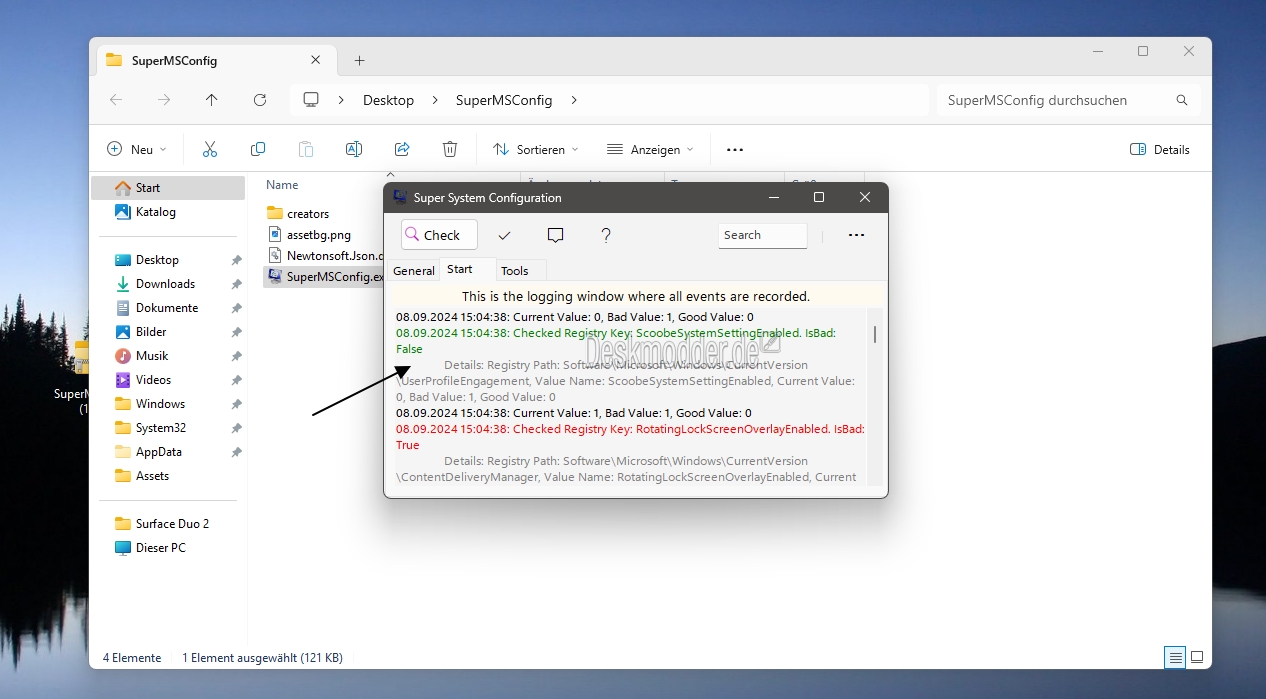Click the checkmark apply icon

pos(505,235)
